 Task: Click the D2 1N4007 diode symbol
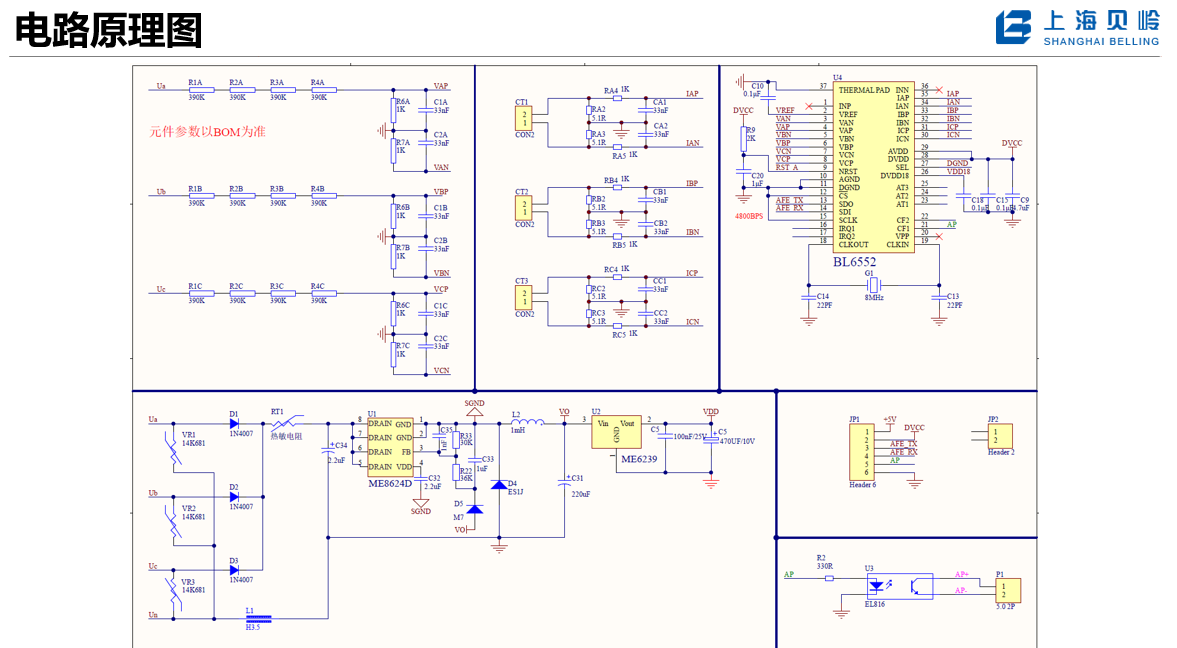tap(233, 496)
